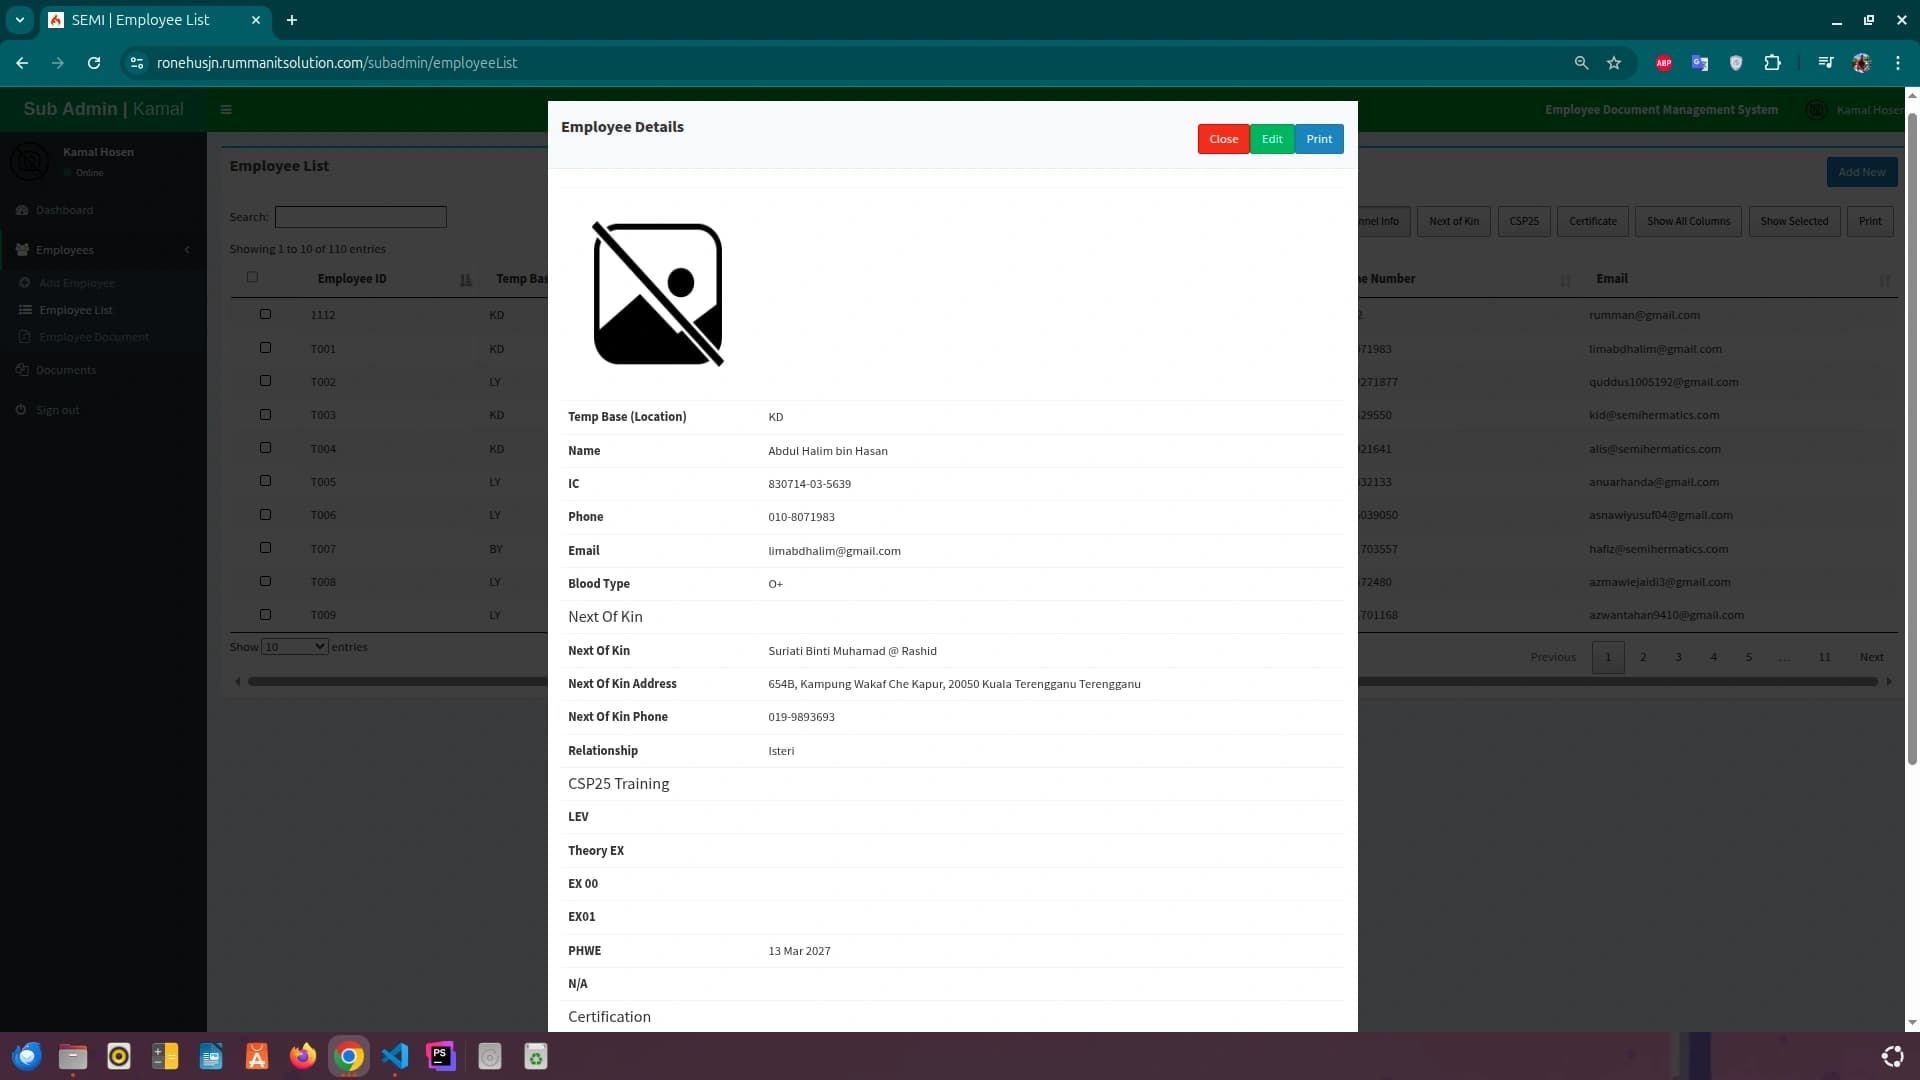Tick the checkbox for employee T007
The image size is (1920, 1080).
[265, 548]
